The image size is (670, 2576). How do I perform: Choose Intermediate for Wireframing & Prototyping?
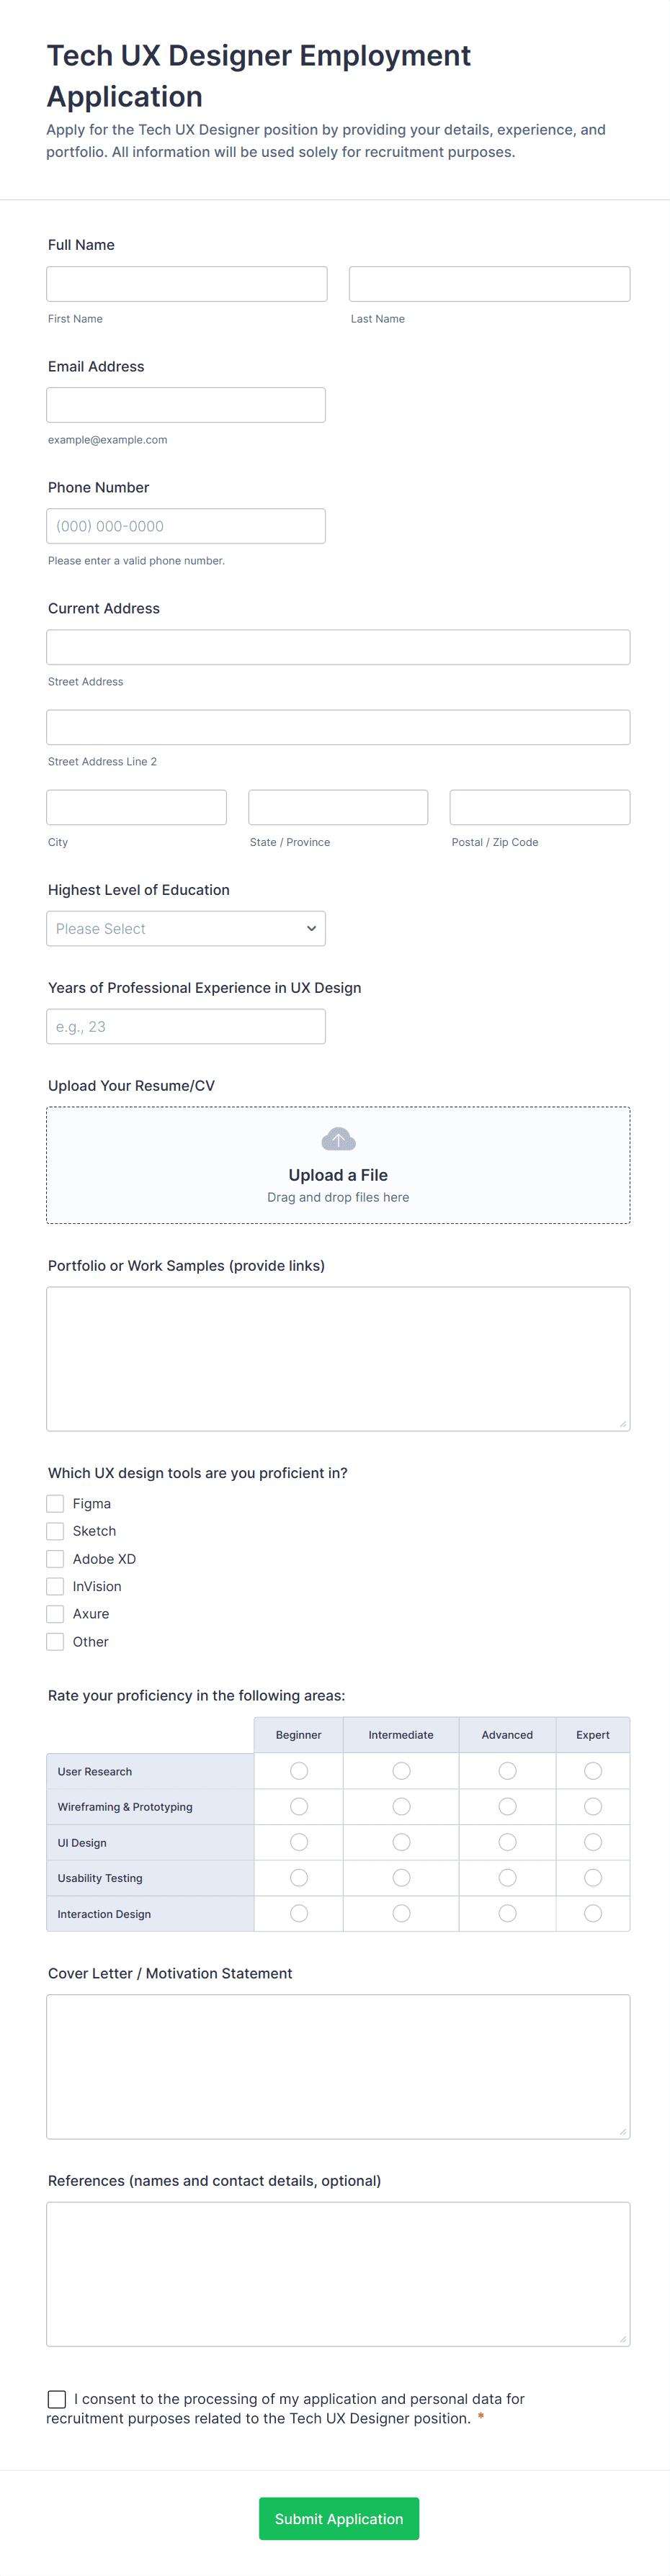[401, 1806]
